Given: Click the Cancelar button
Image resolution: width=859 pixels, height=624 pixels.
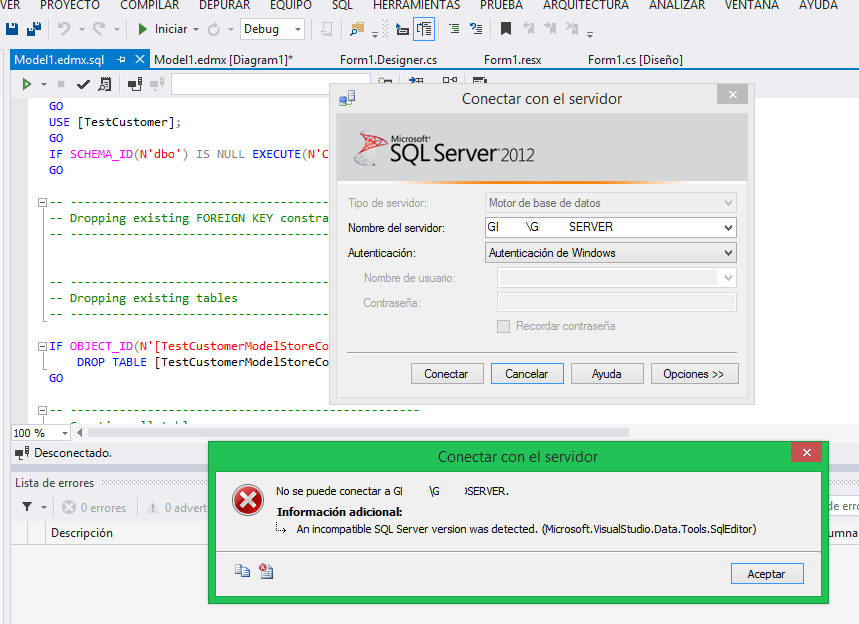Looking at the screenshot, I should click(x=527, y=374).
